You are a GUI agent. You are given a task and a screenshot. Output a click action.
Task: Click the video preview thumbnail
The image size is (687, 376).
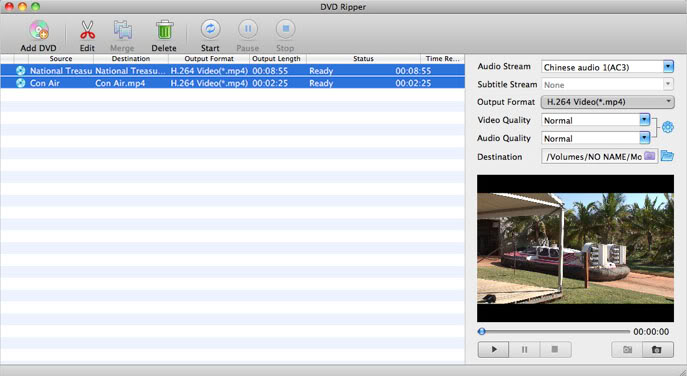click(x=575, y=248)
